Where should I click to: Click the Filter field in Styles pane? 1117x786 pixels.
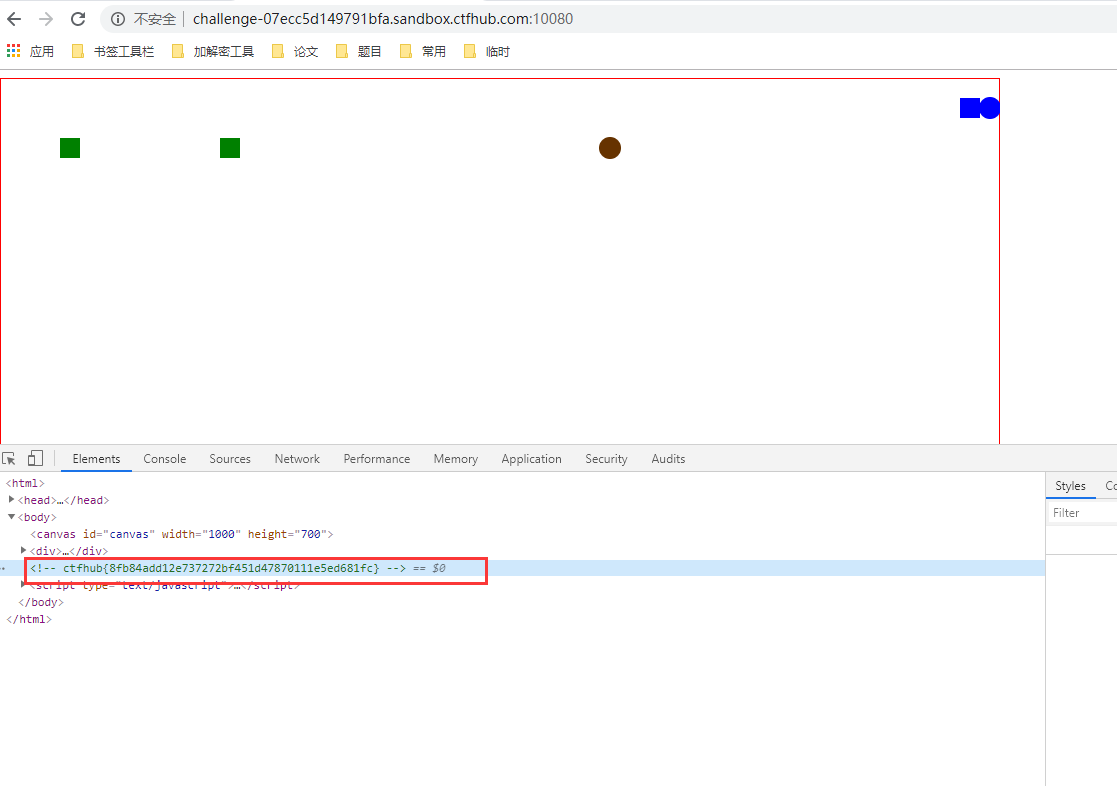point(1080,511)
